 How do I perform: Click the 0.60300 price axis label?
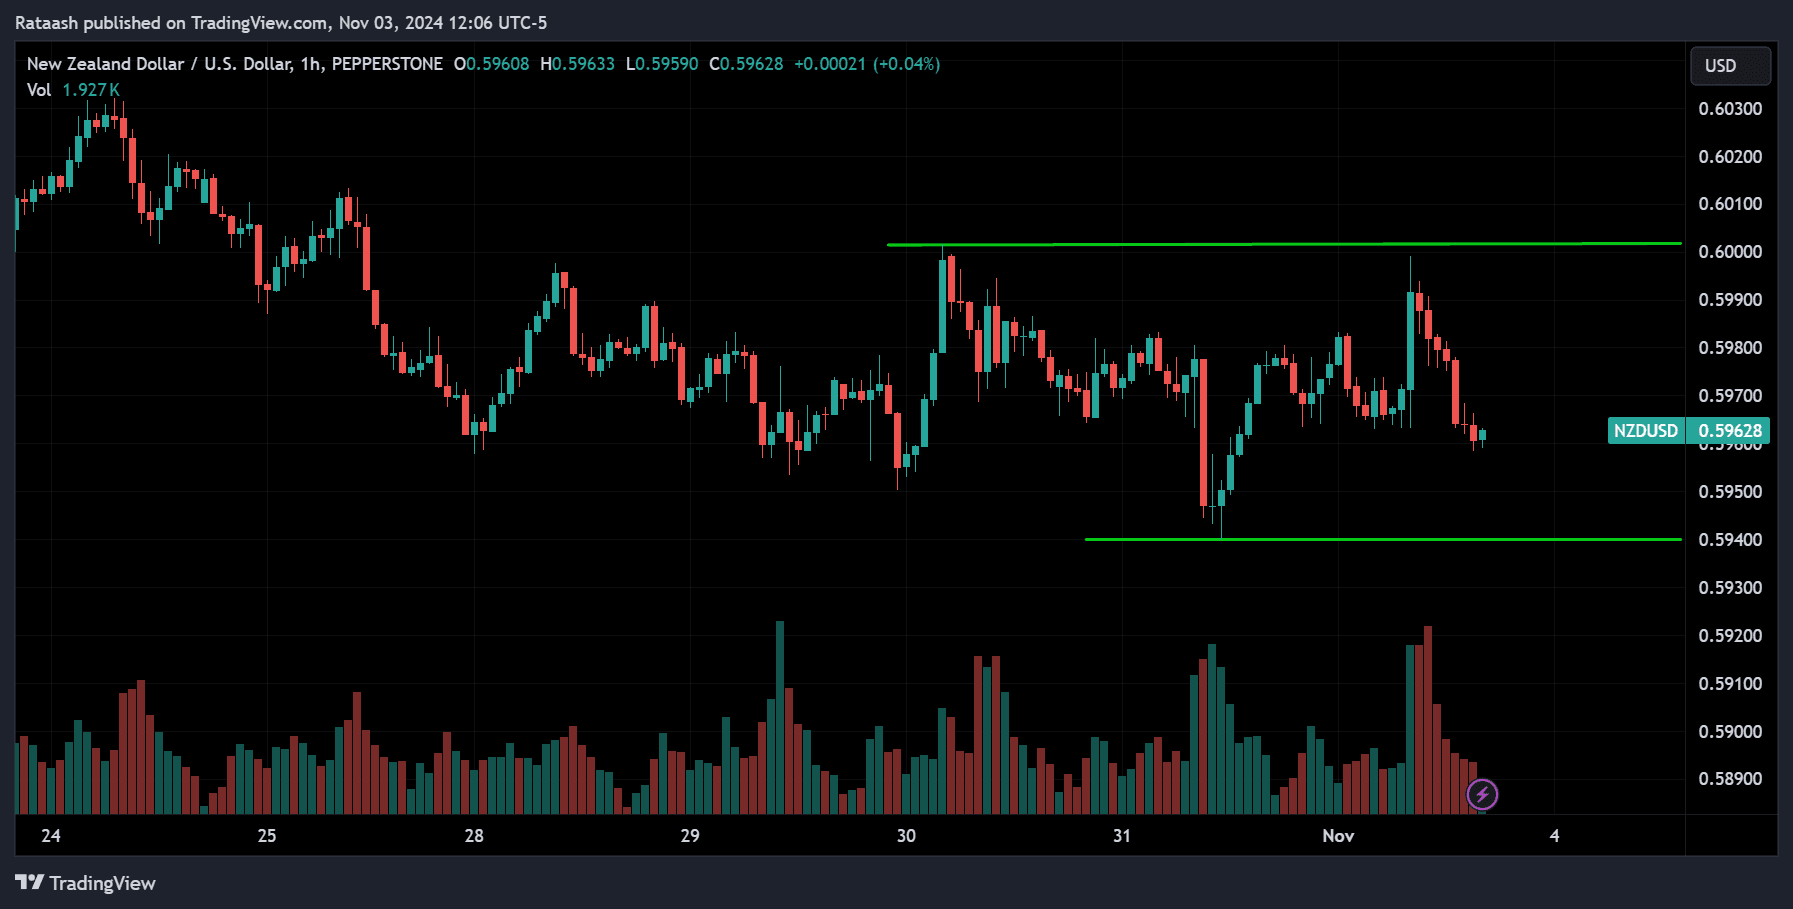[1730, 109]
